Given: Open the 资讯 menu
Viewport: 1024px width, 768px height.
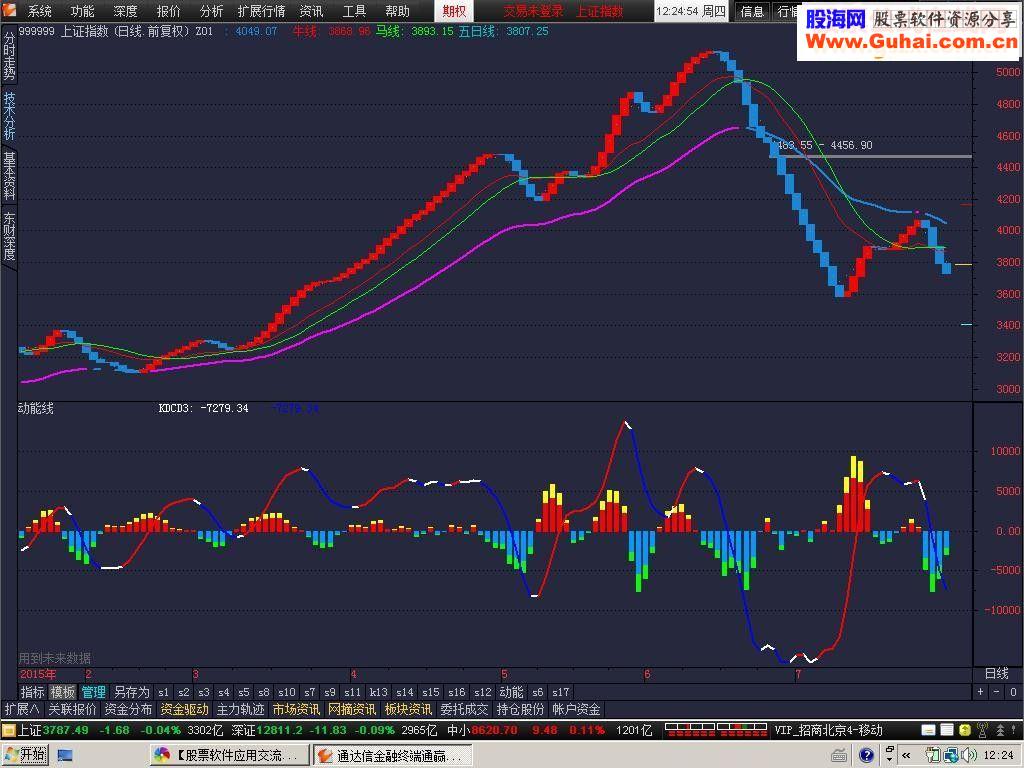Looking at the screenshot, I should (311, 10).
